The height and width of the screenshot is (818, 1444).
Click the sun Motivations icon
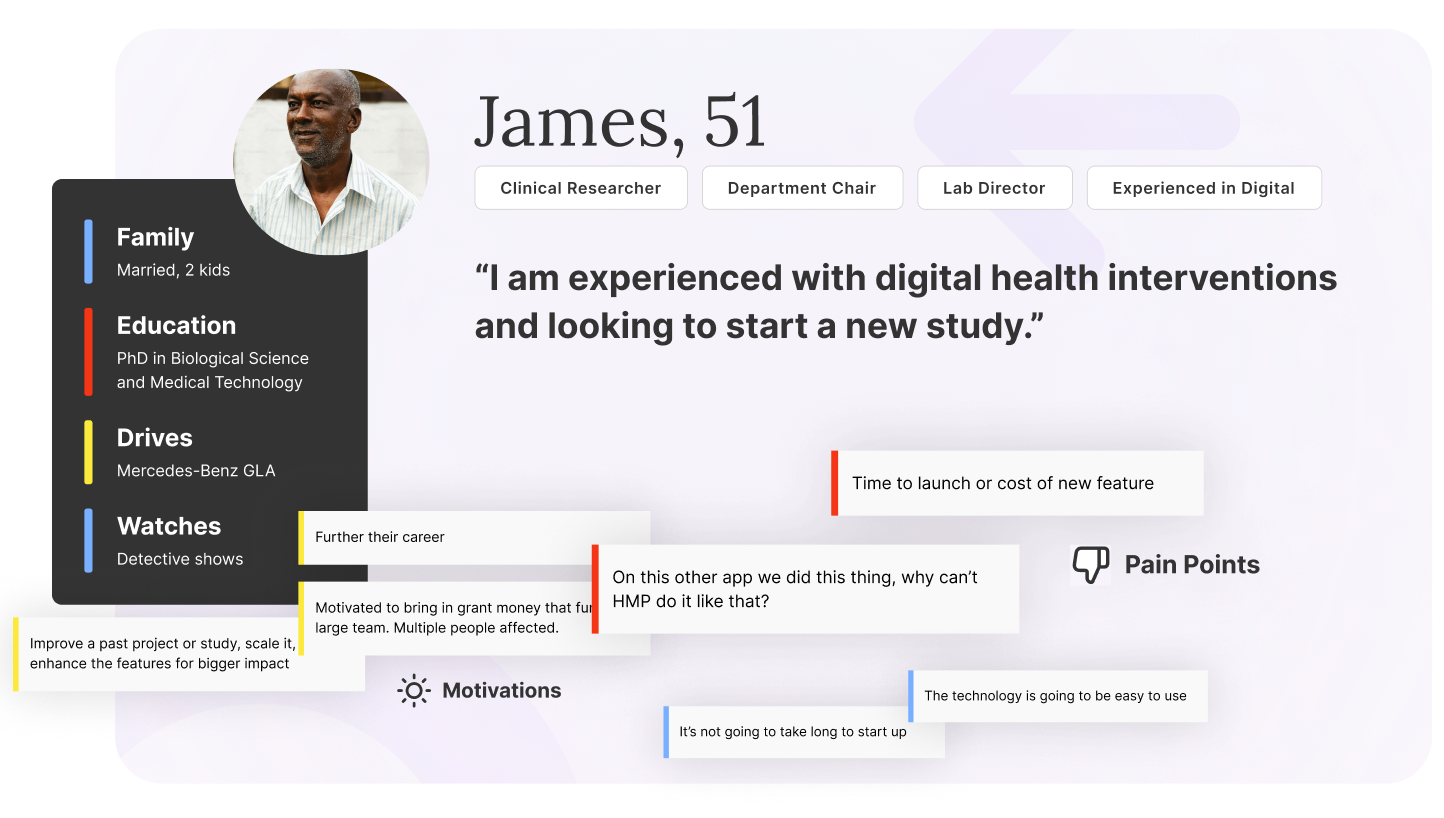coord(413,691)
